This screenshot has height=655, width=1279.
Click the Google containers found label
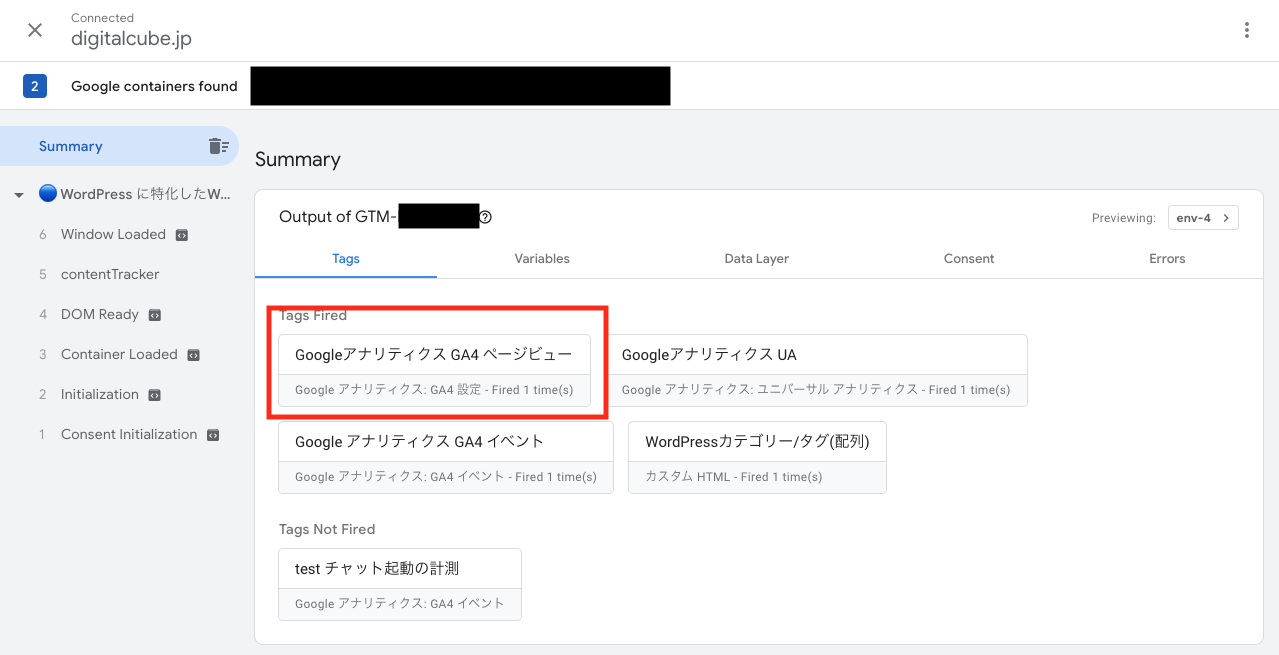click(x=154, y=86)
